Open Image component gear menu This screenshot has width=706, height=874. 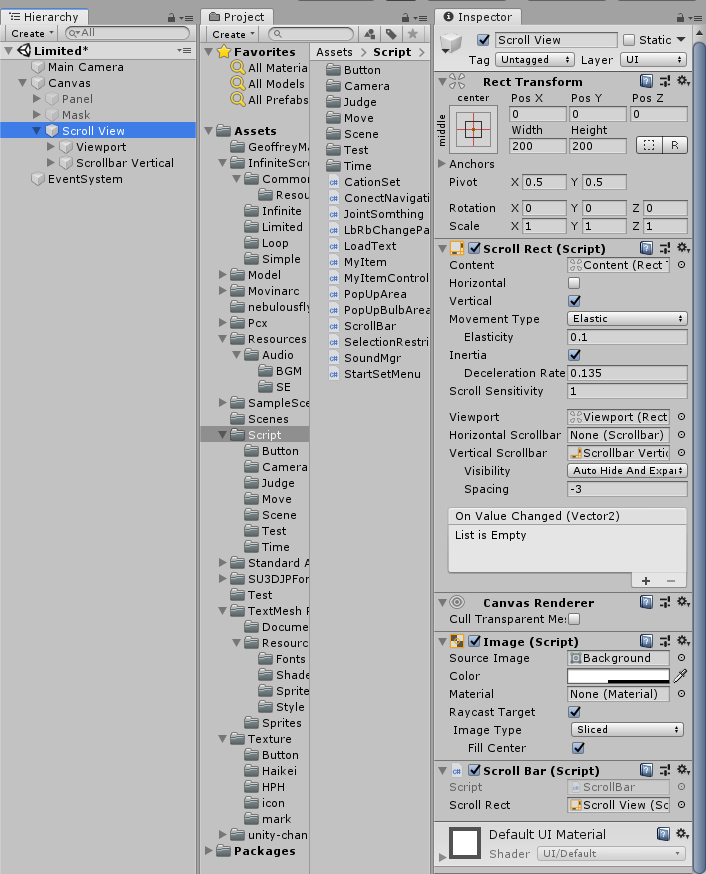tap(683, 641)
